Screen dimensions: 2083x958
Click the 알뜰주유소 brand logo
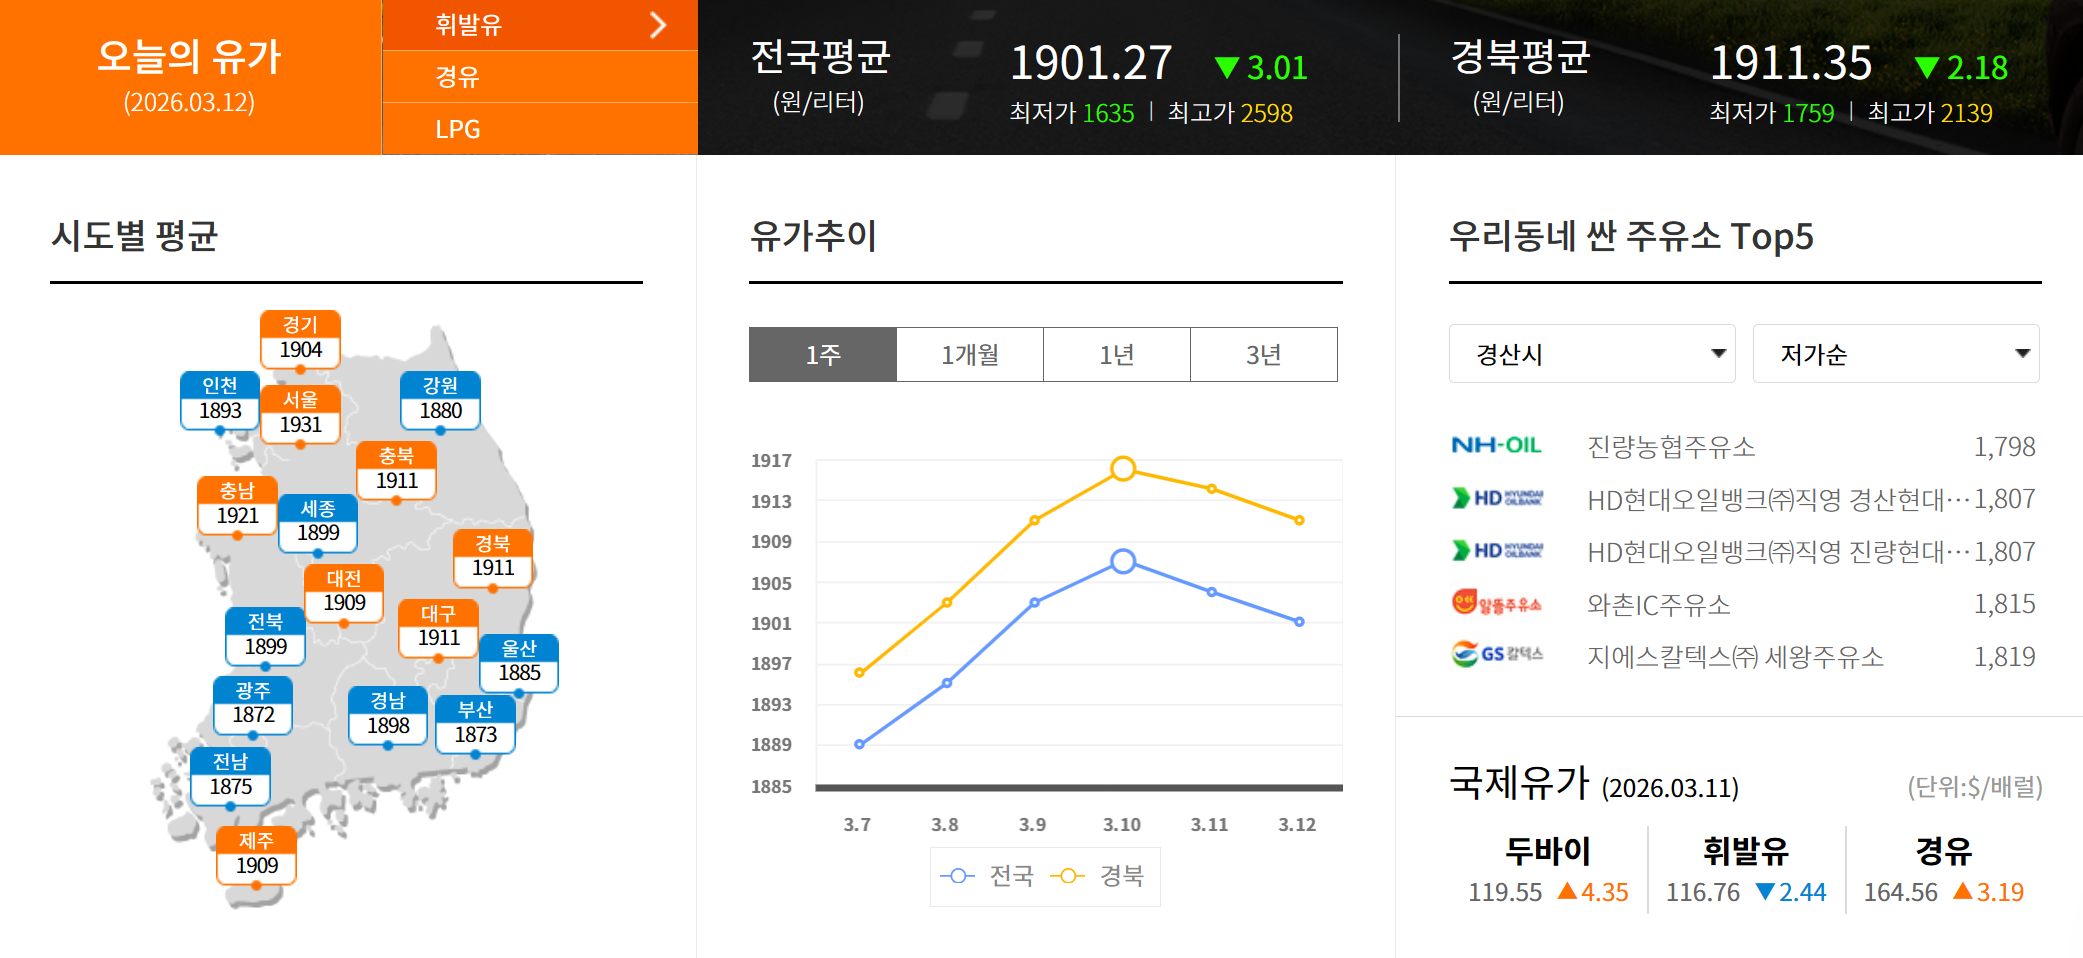[x=1496, y=603]
